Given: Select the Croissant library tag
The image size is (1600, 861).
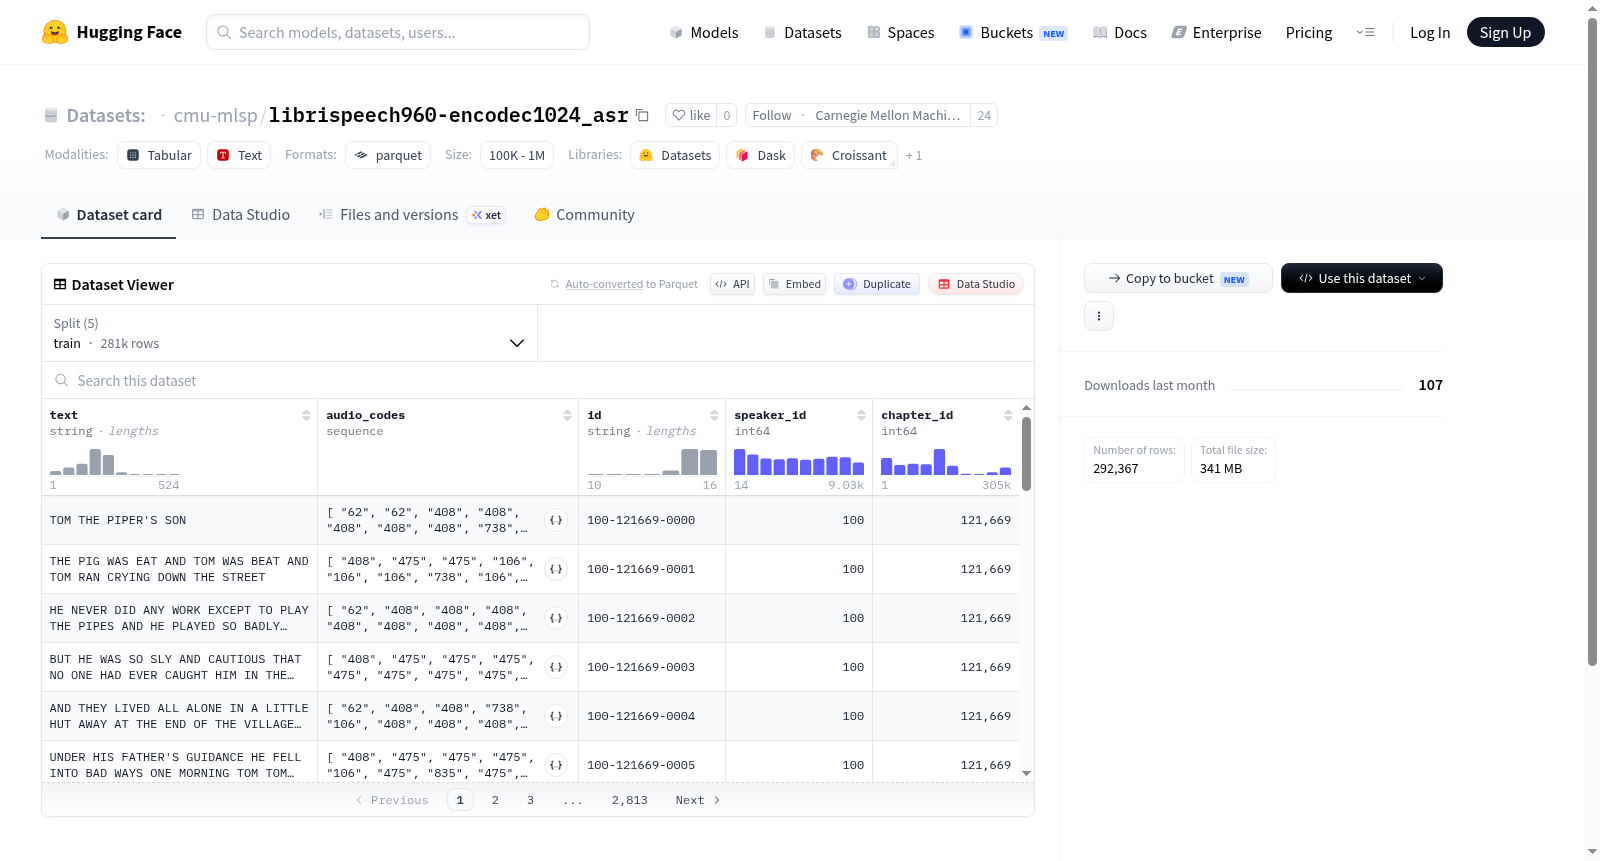Looking at the screenshot, I should coord(849,155).
